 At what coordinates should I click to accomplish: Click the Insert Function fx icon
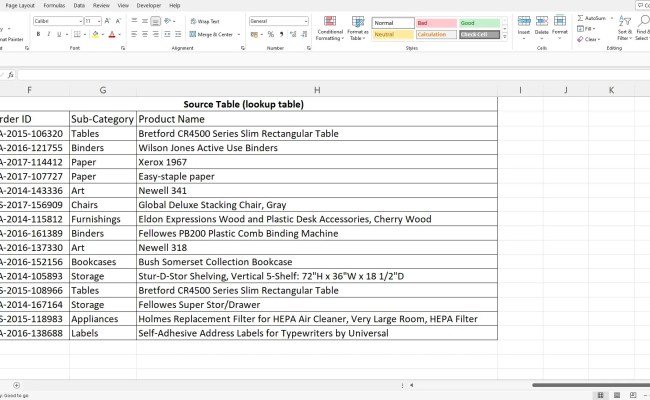11,75
